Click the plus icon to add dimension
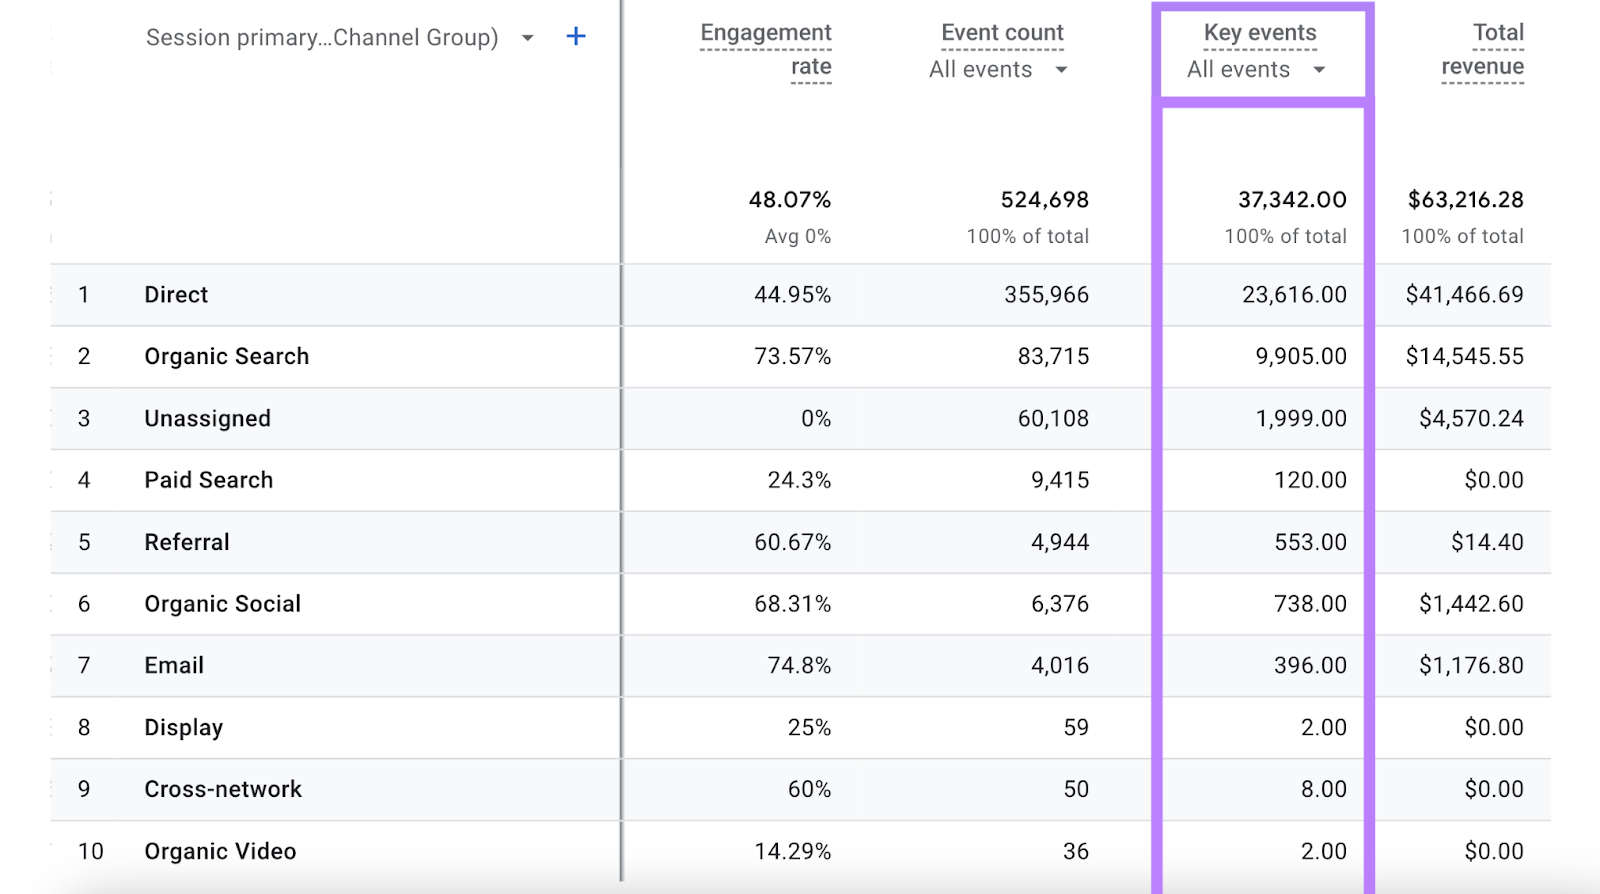 [x=575, y=37]
